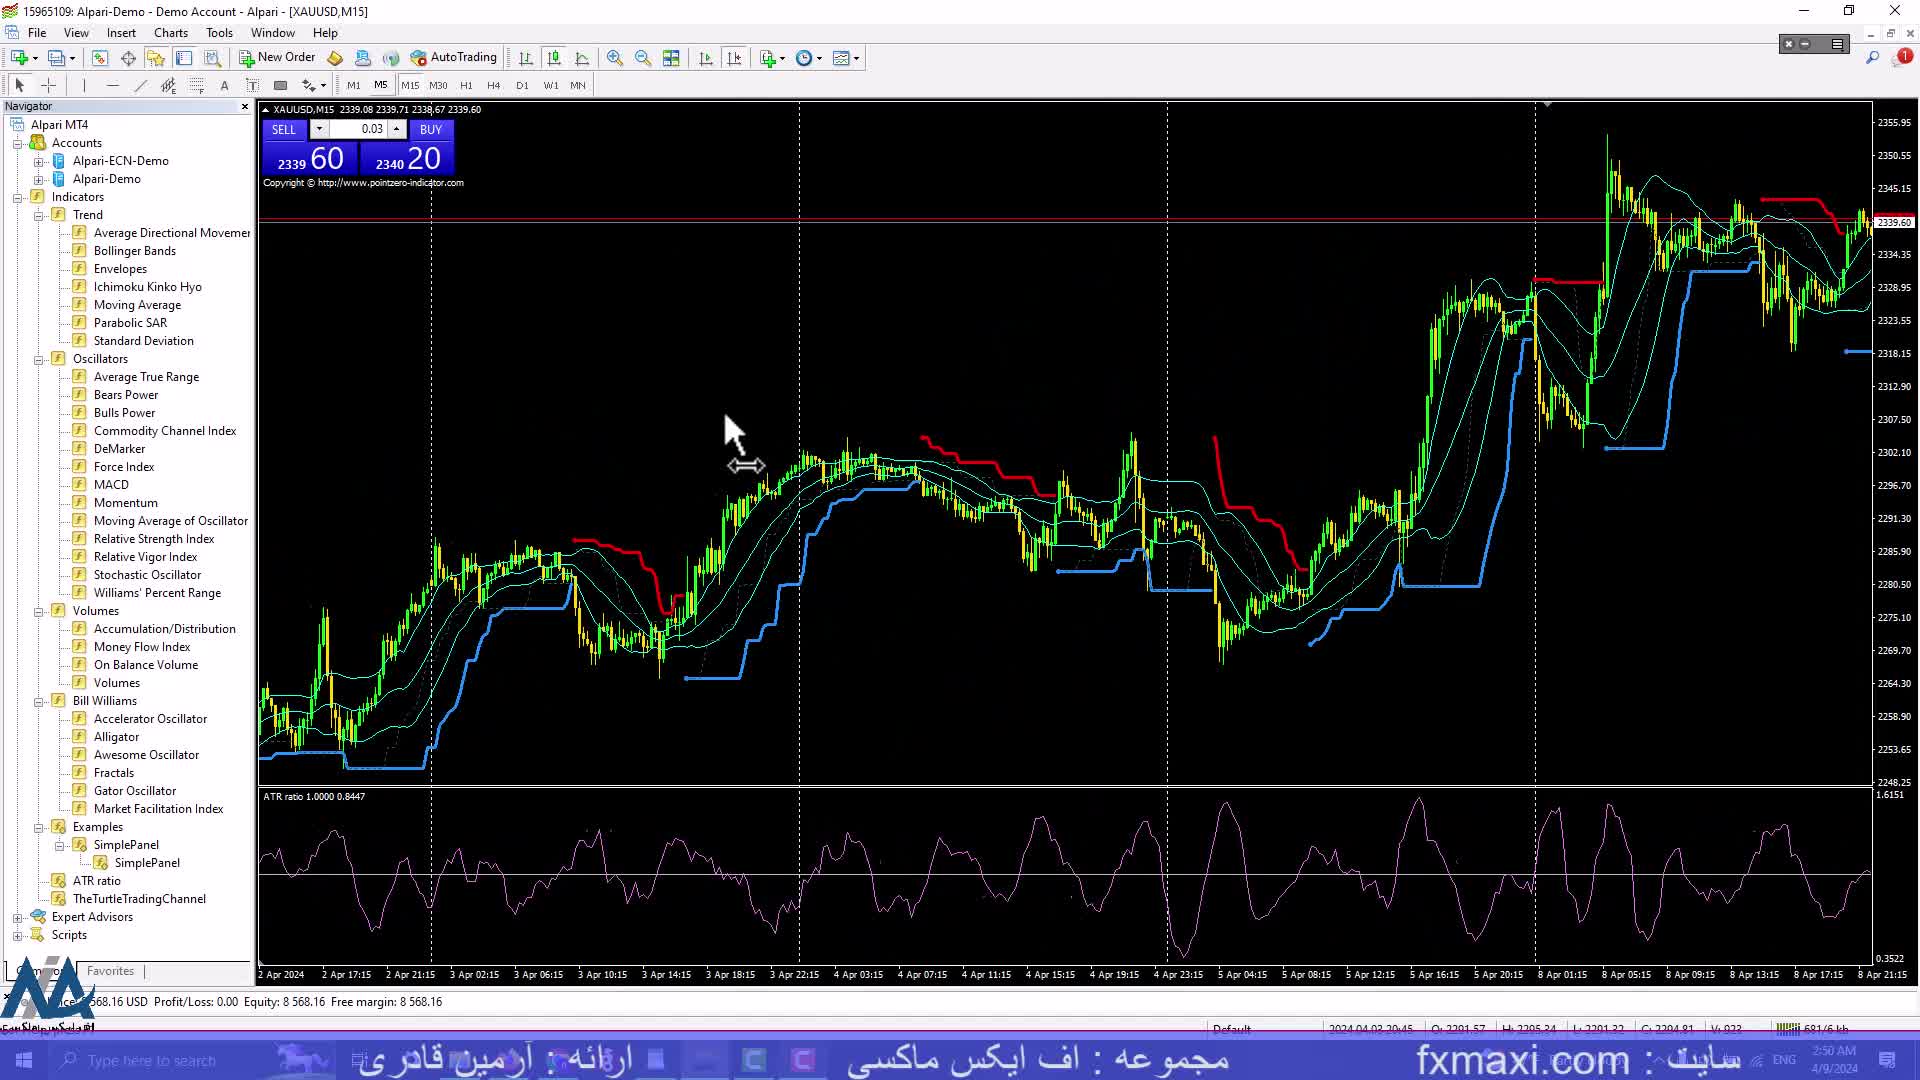The height and width of the screenshot is (1080, 1920).
Task: Switch chart to candlesticks view
Action: coord(554,58)
